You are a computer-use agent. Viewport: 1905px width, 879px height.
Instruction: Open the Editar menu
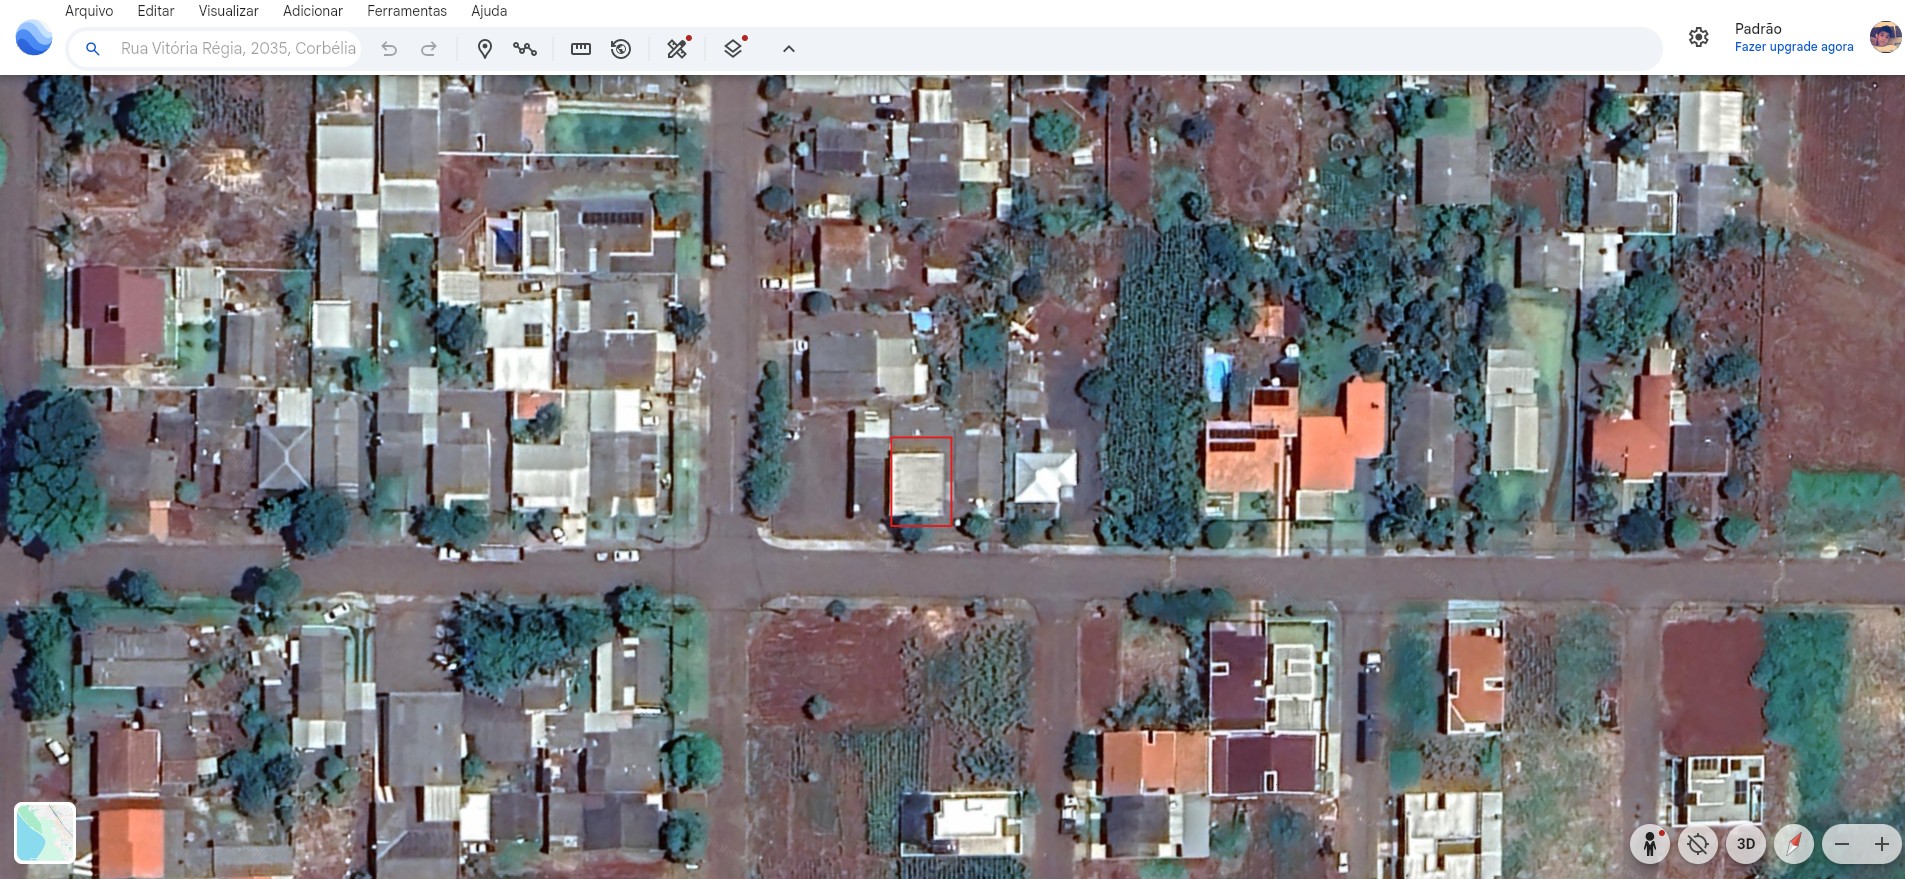tap(156, 11)
